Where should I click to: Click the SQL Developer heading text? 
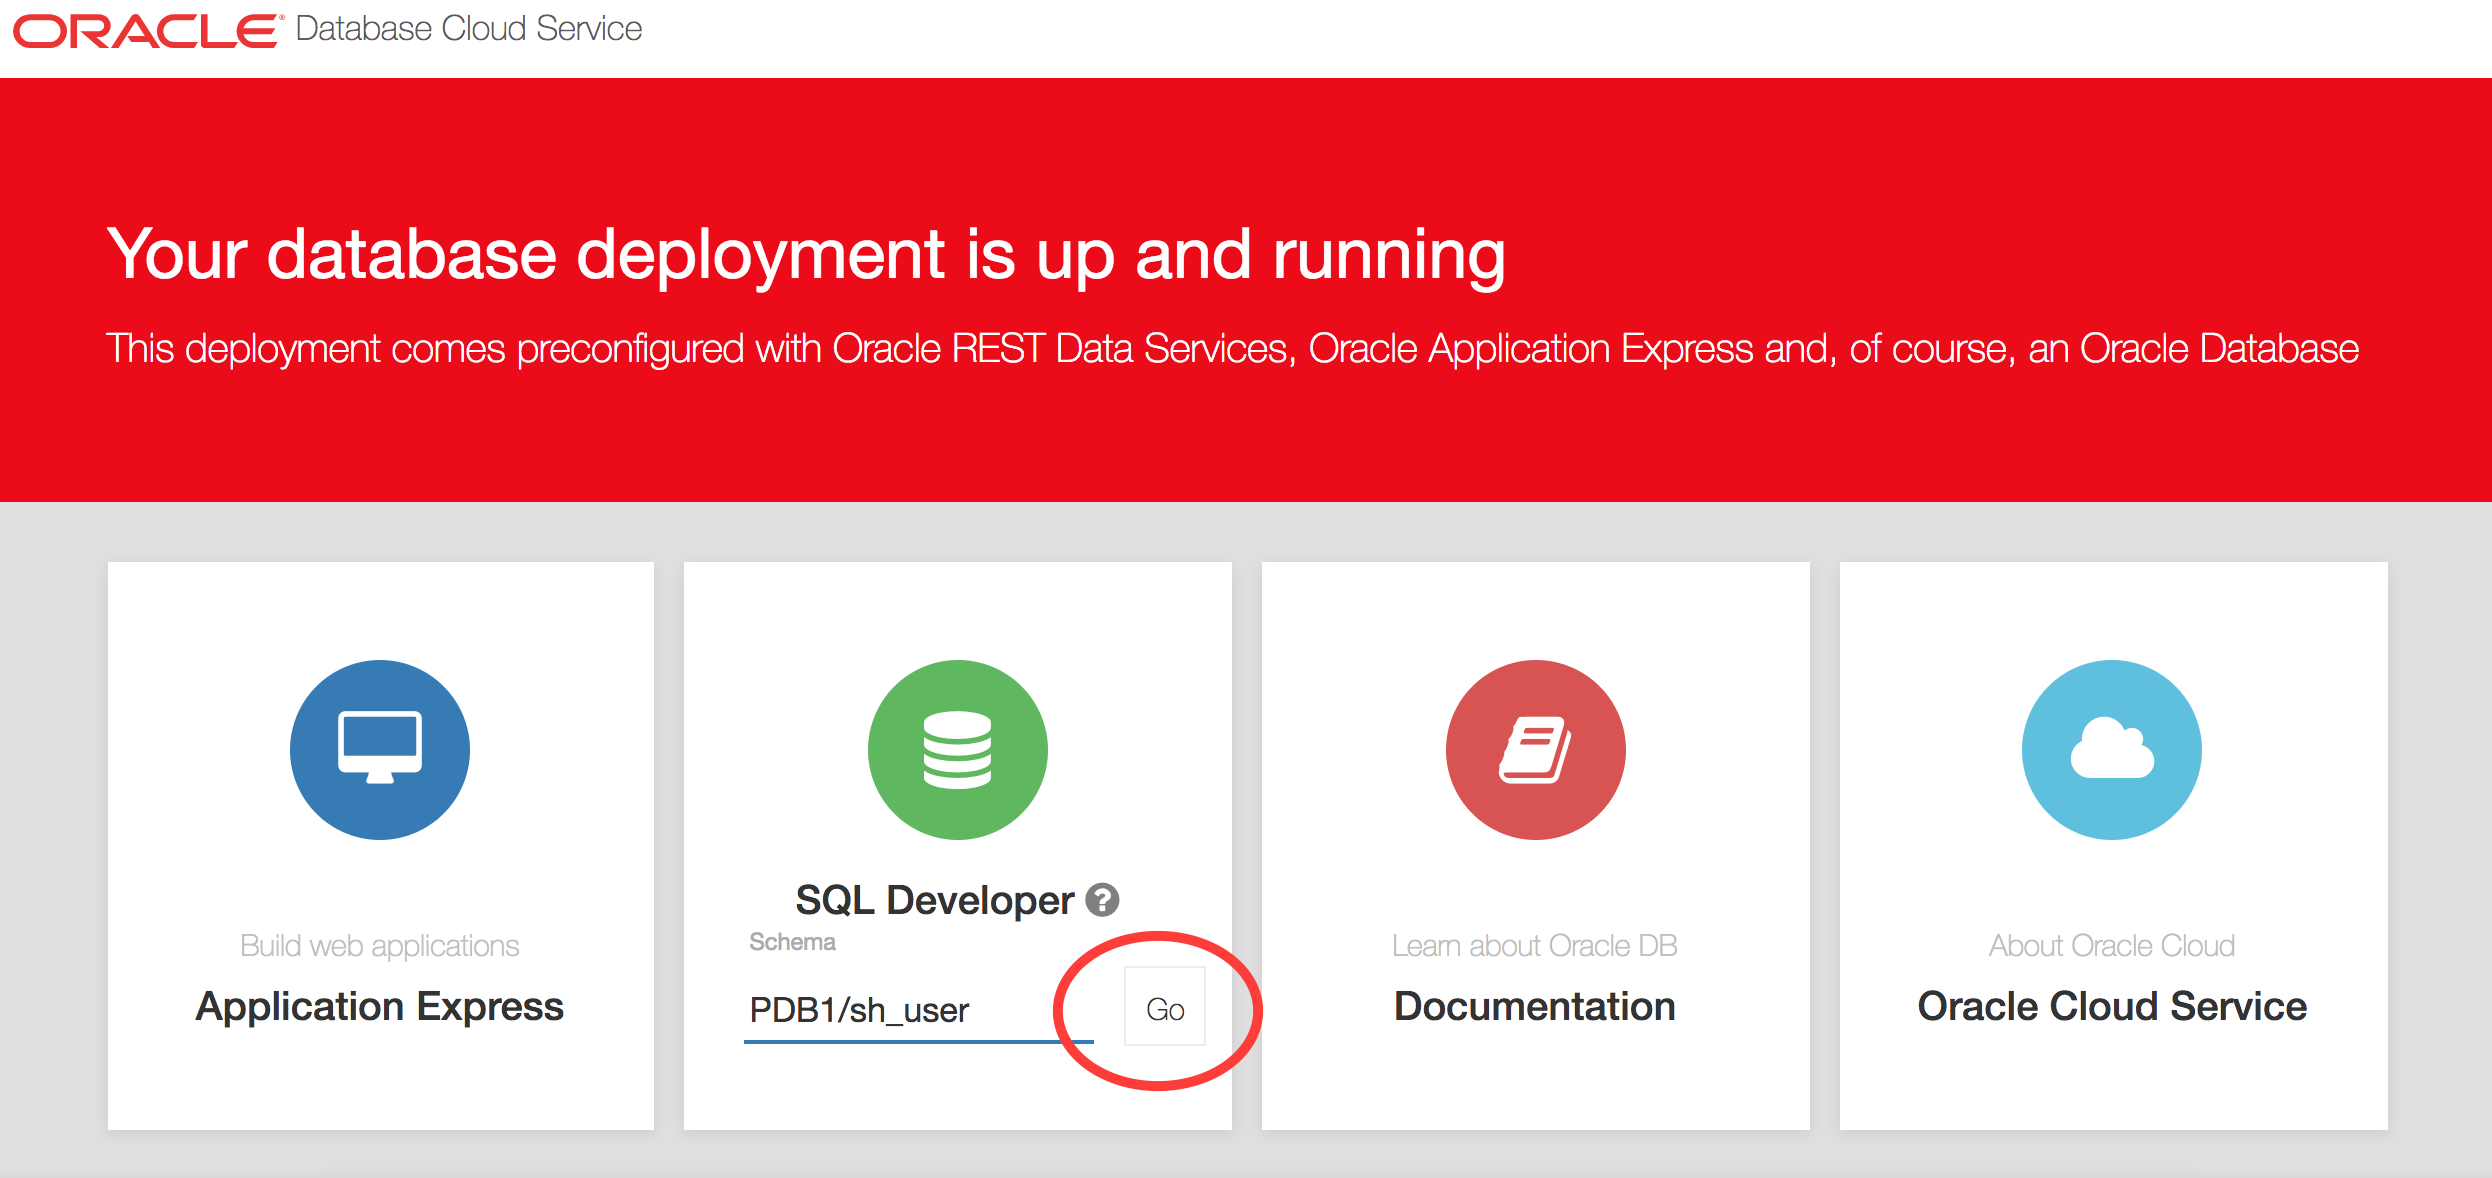pyautogui.click(x=934, y=900)
